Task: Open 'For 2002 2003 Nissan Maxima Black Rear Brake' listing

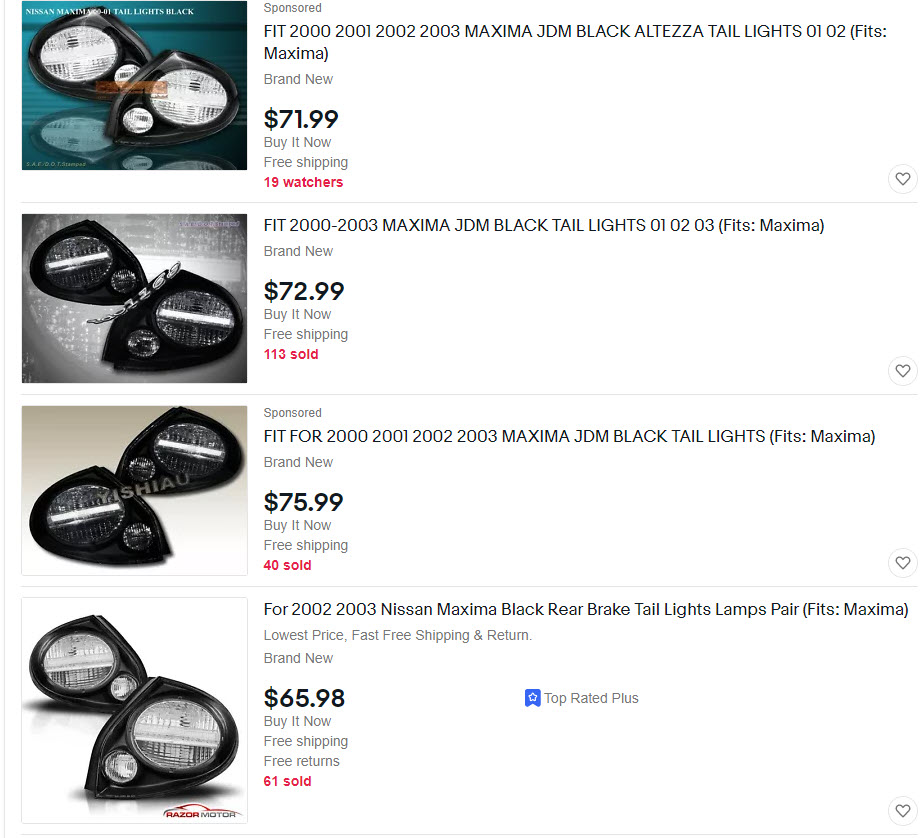Action: [585, 610]
